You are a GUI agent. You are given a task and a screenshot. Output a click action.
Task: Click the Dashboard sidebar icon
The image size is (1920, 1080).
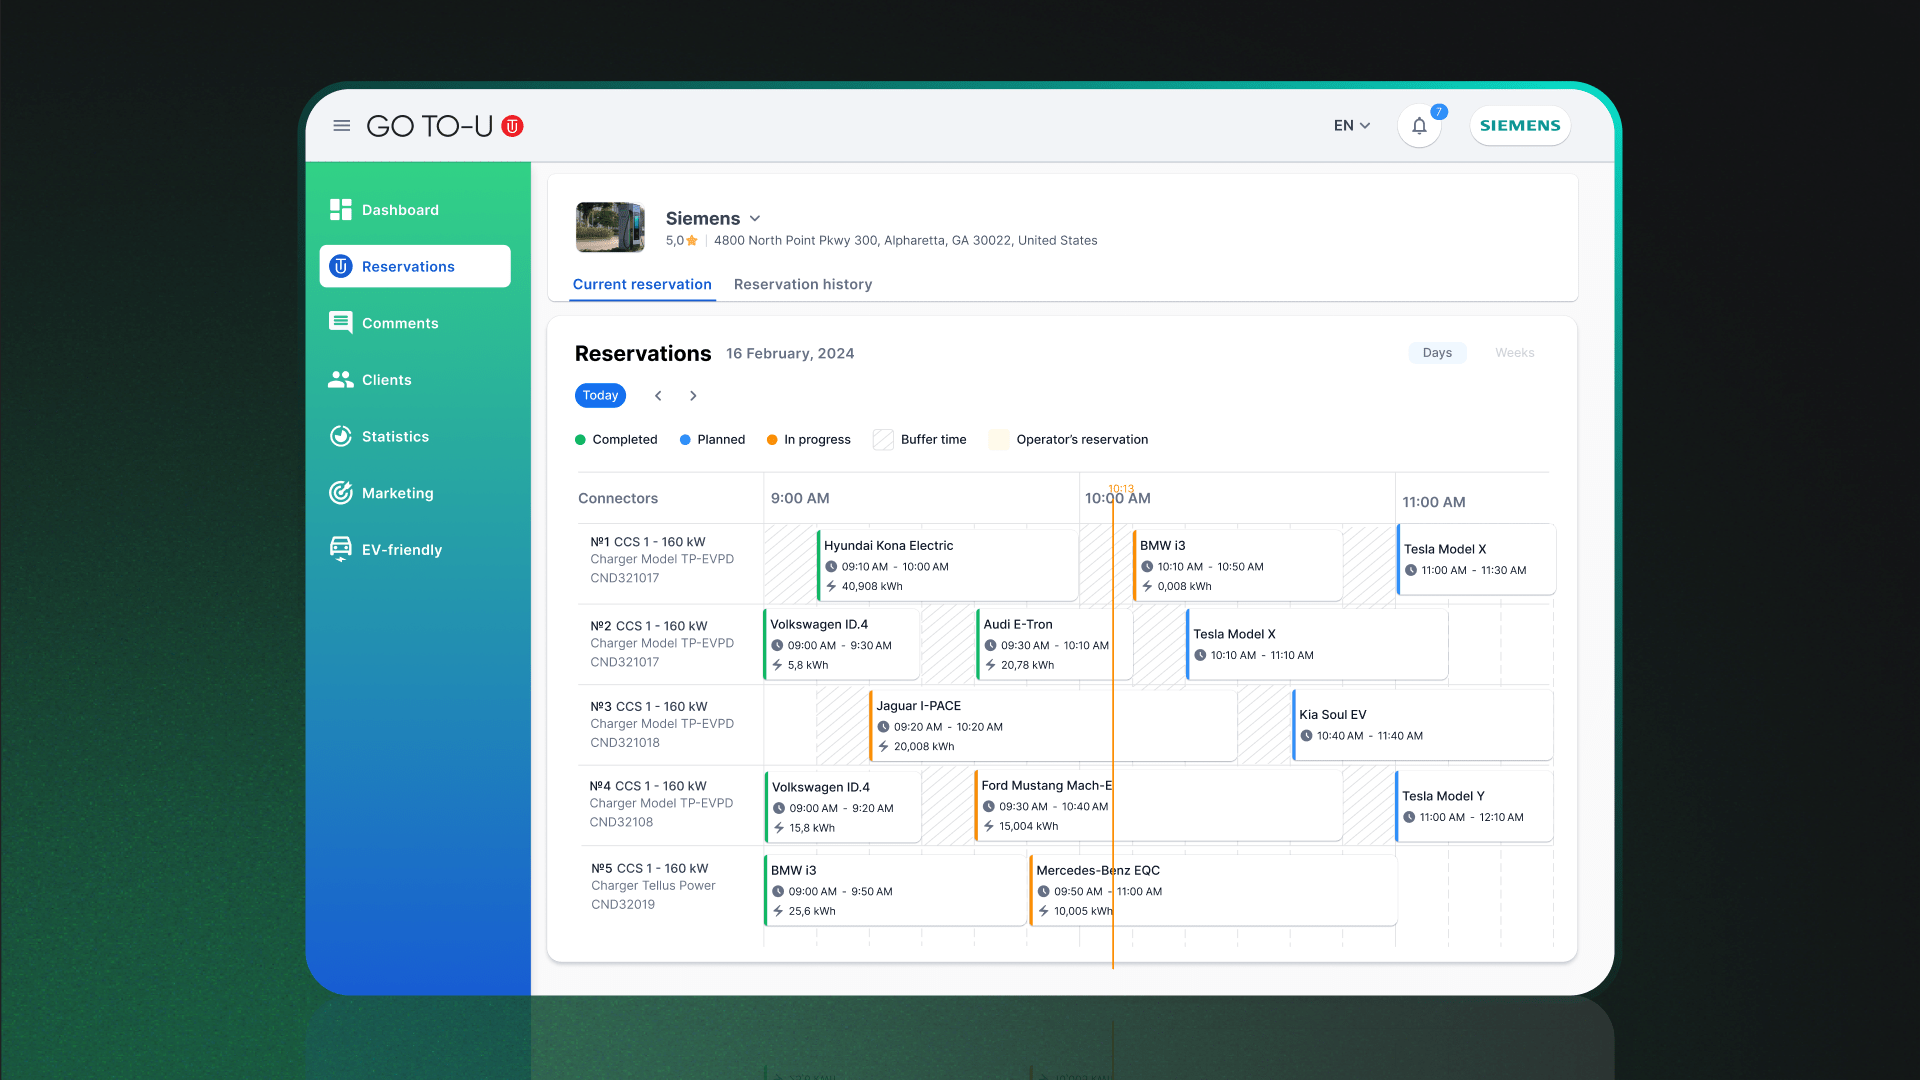click(x=341, y=209)
